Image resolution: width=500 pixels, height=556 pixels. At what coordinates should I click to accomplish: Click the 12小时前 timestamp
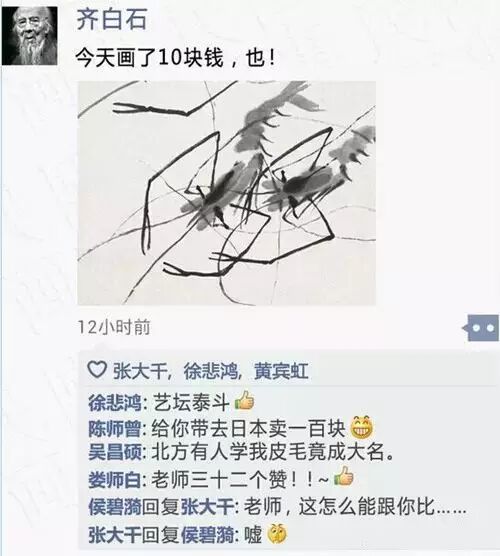click(x=114, y=327)
